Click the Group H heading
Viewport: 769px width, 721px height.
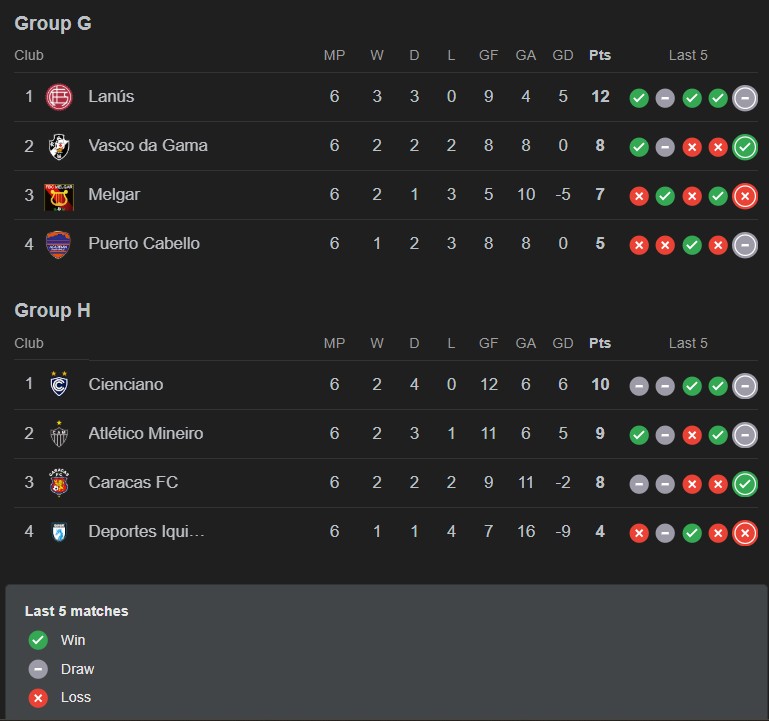click(53, 311)
